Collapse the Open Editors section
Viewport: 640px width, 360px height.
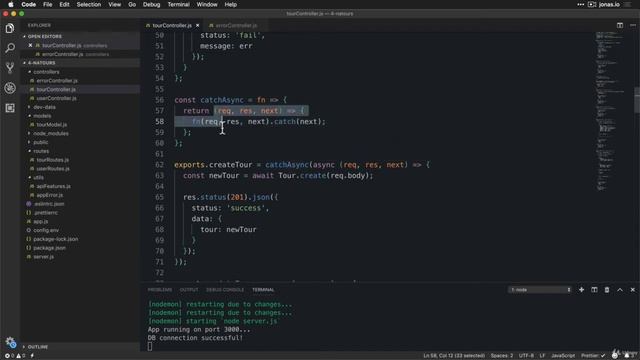pyautogui.click(x=45, y=36)
